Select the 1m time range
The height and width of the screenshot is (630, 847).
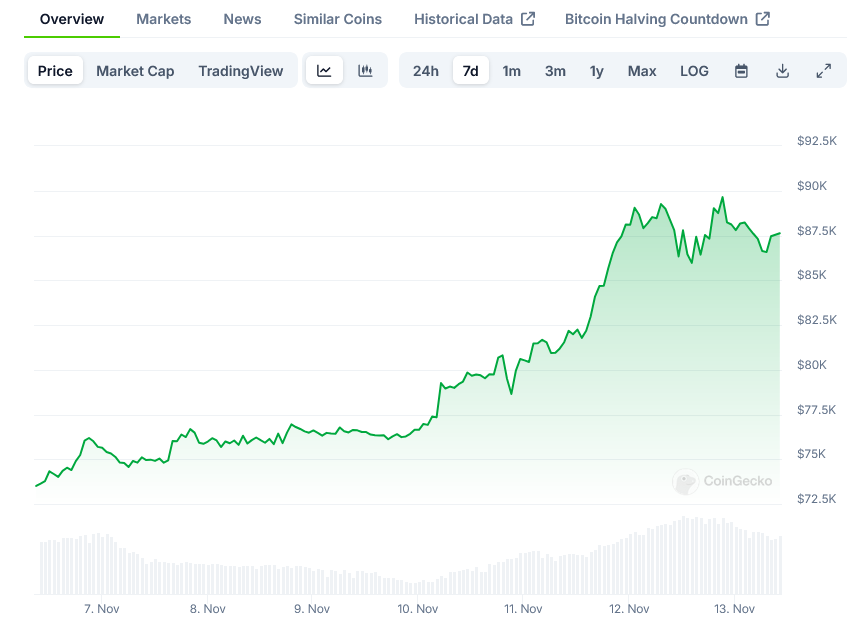point(511,71)
